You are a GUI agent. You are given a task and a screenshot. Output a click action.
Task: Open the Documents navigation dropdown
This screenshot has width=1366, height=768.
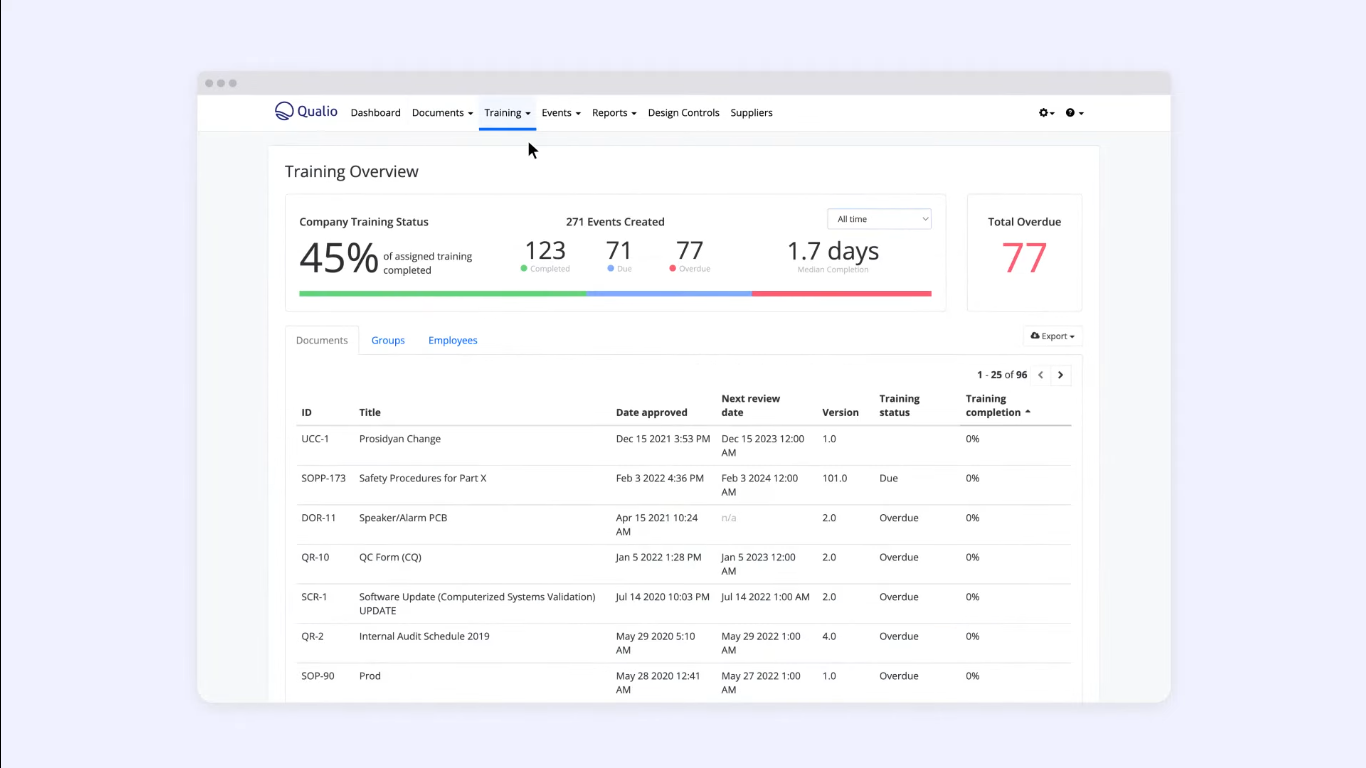442,113
